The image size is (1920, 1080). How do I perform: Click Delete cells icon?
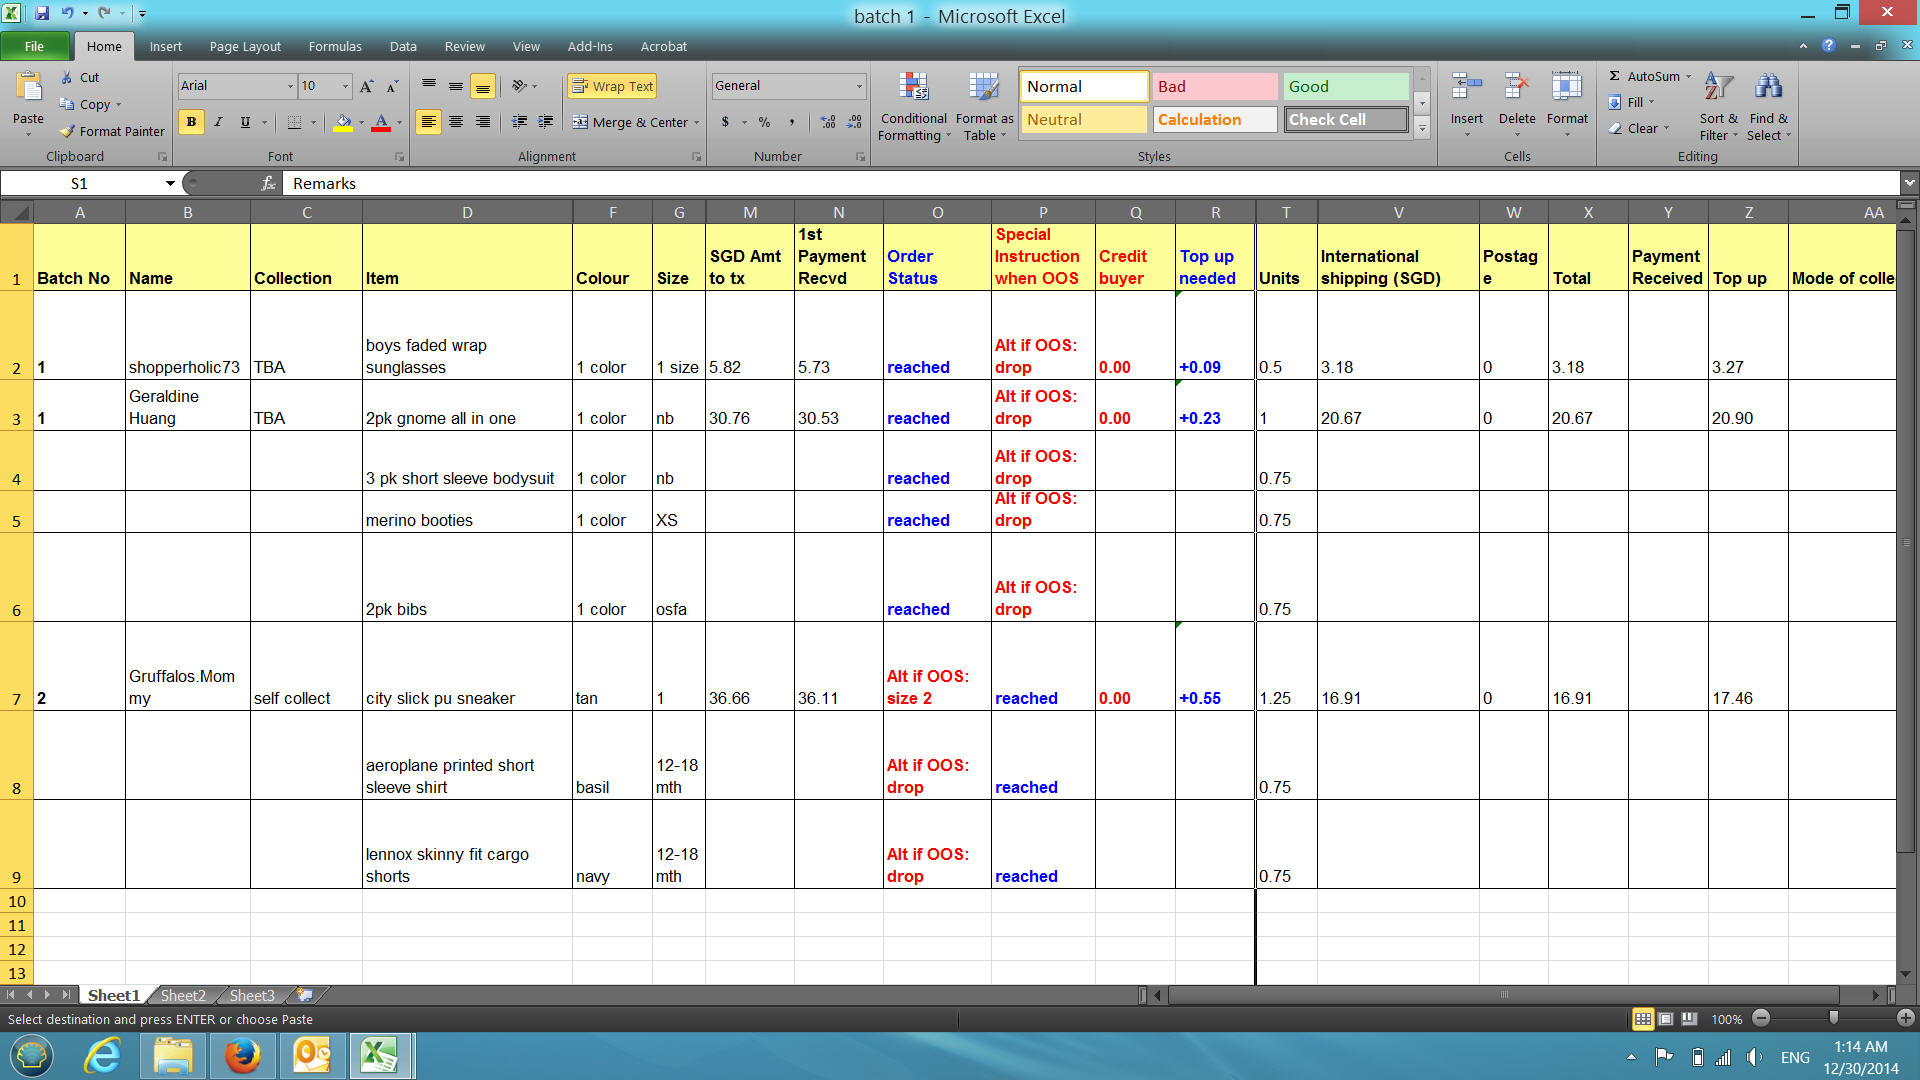1516,87
